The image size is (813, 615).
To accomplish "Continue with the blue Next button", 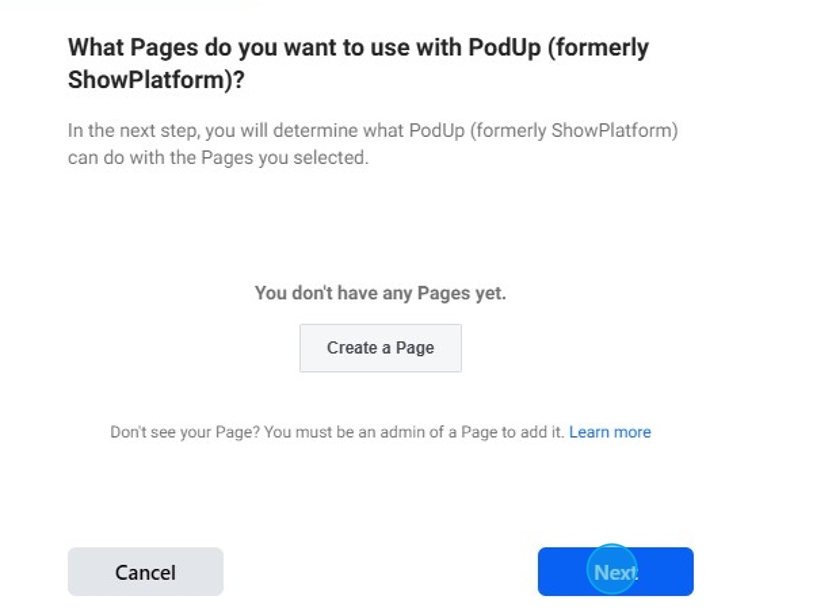I will click(x=615, y=572).
